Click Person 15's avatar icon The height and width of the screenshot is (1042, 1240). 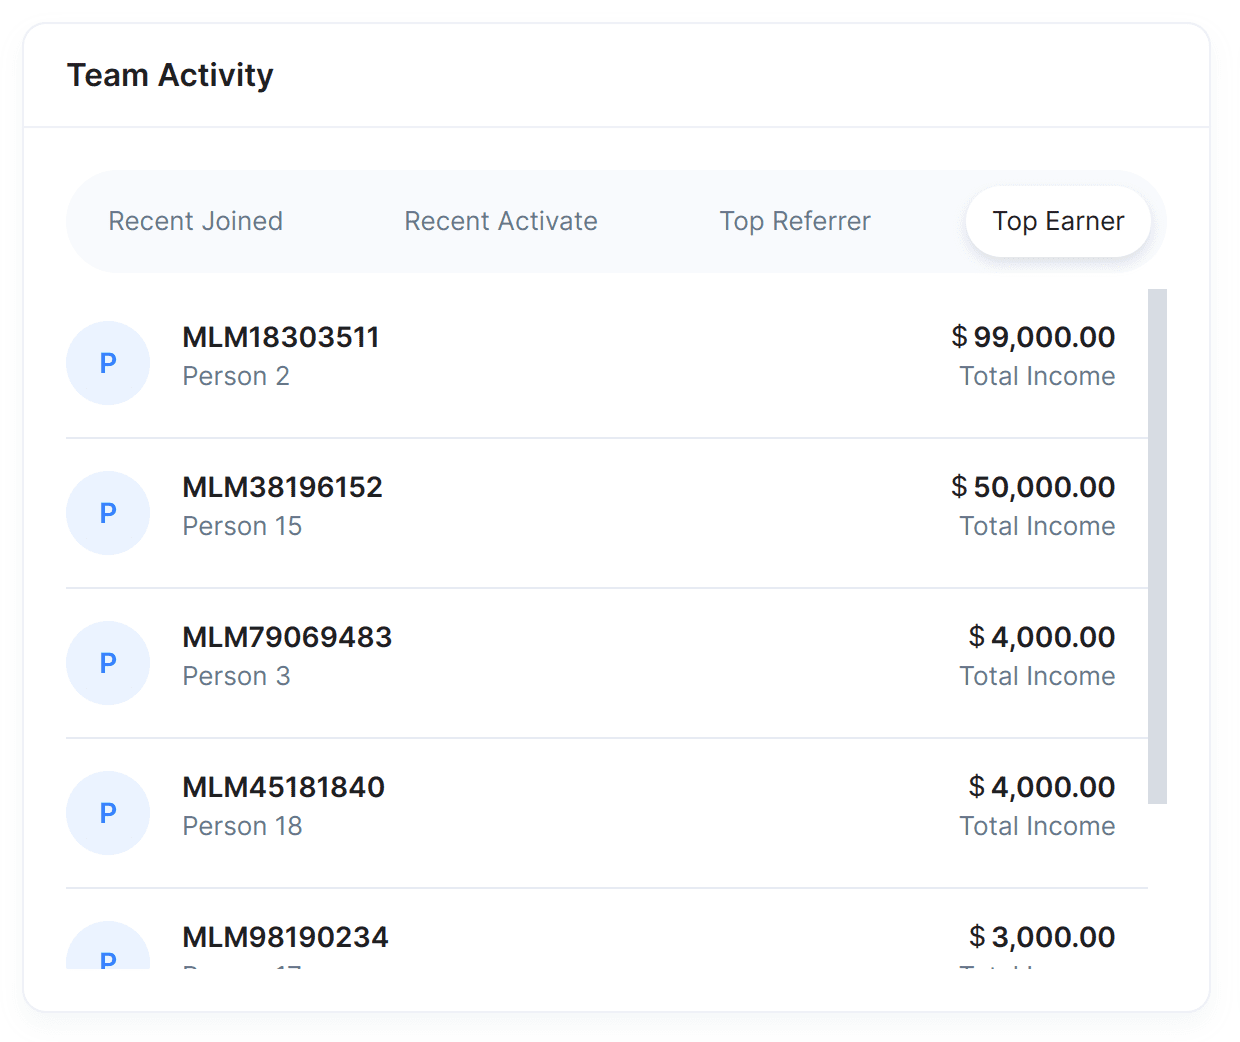[x=108, y=513]
